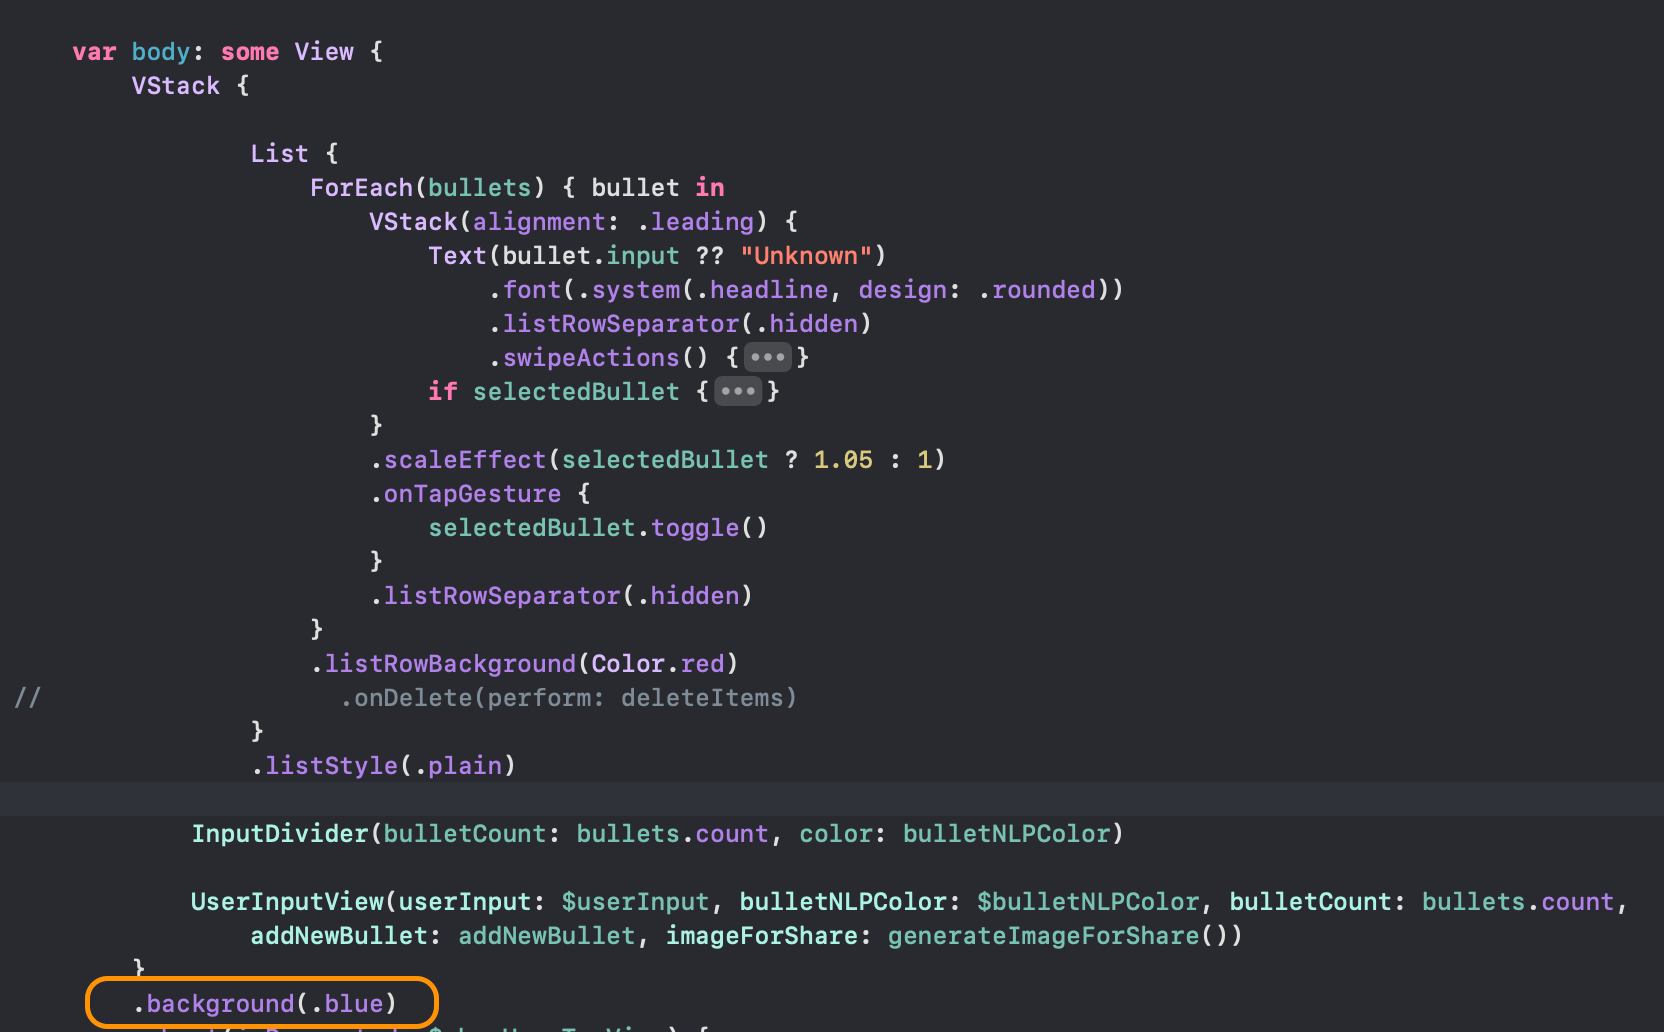The image size is (1664, 1032).
Task: Click the '$userInput' binding
Action: coord(635,902)
